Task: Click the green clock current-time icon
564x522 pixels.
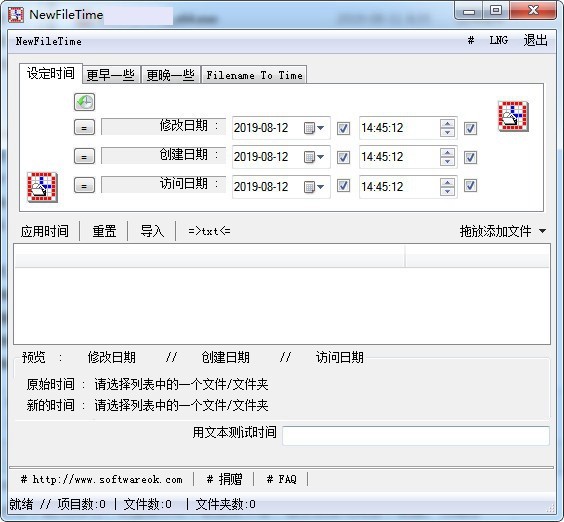Action: pyautogui.click(x=85, y=102)
